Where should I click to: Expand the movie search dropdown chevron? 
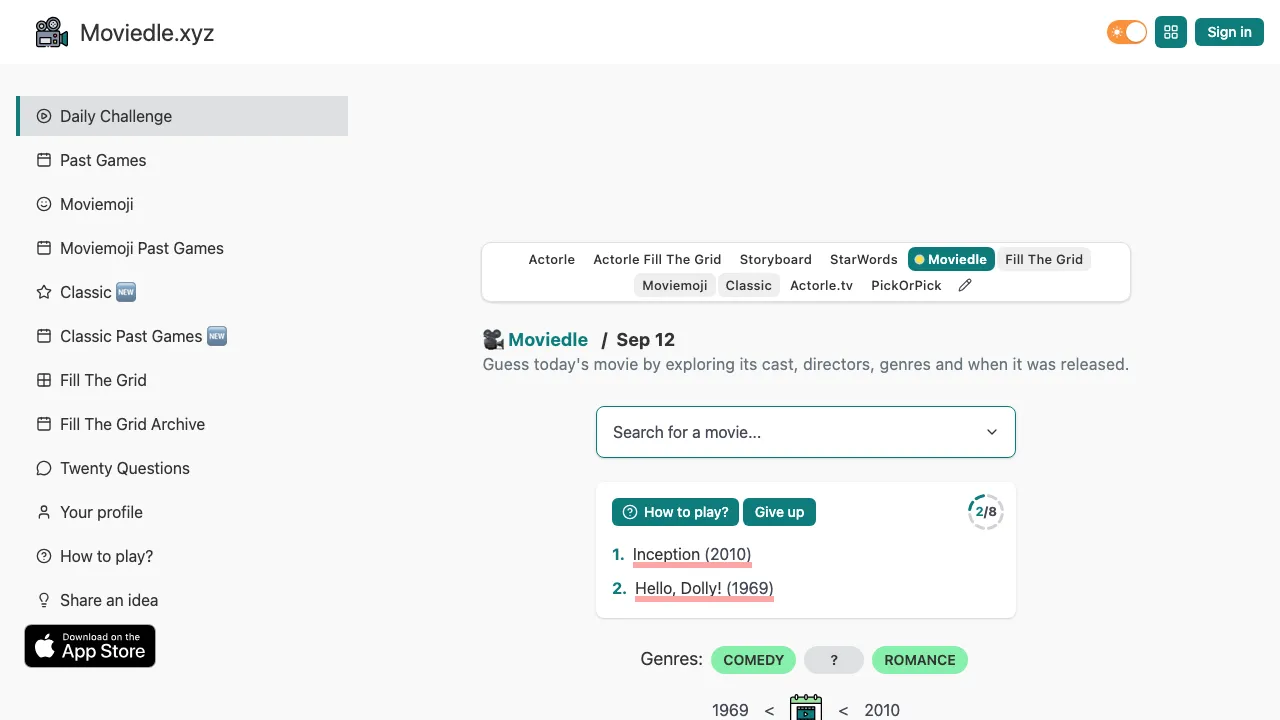coord(992,432)
